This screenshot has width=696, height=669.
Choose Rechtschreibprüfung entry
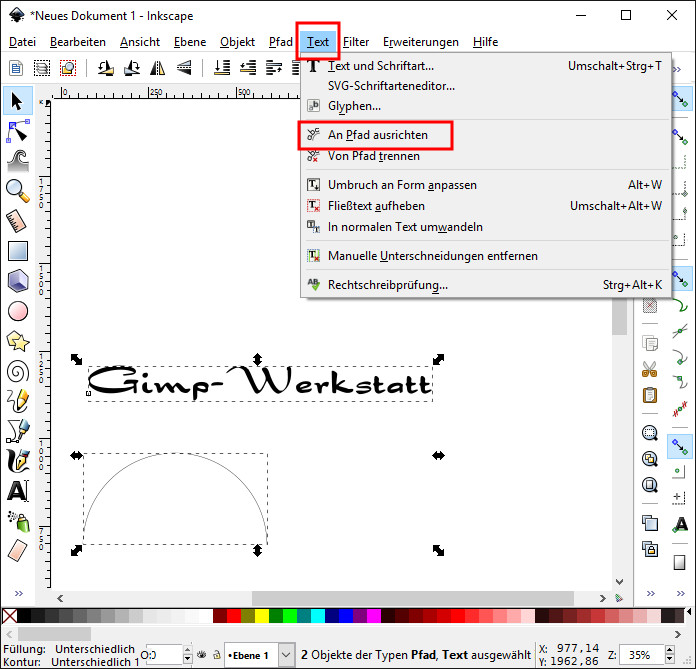pyautogui.click(x=388, y=285)
